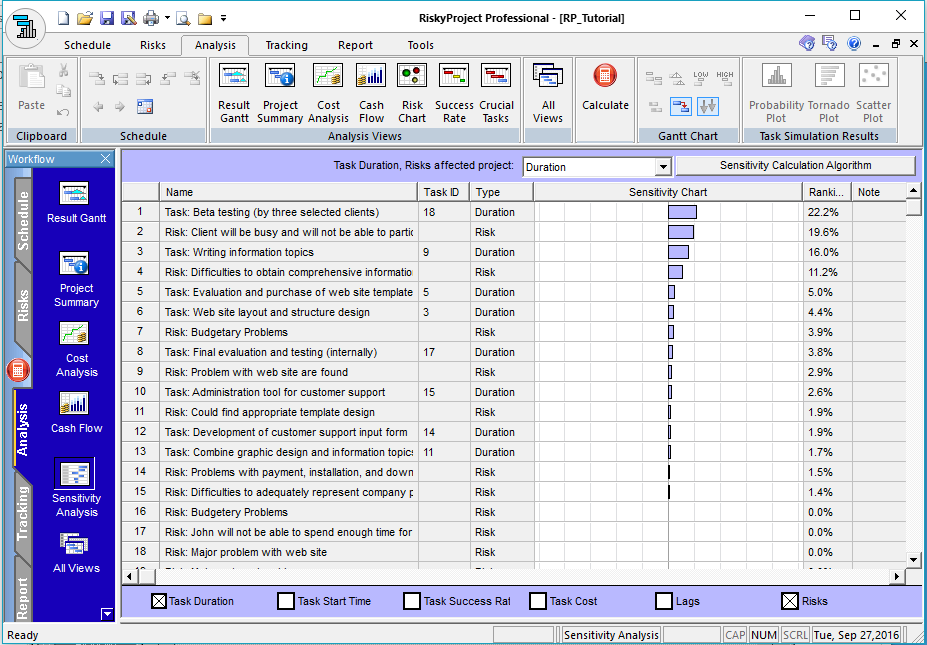Screen dimensions: 927x645
Task: Toggle the Task Duration checkbox
Action: click(x=157, y=600)
